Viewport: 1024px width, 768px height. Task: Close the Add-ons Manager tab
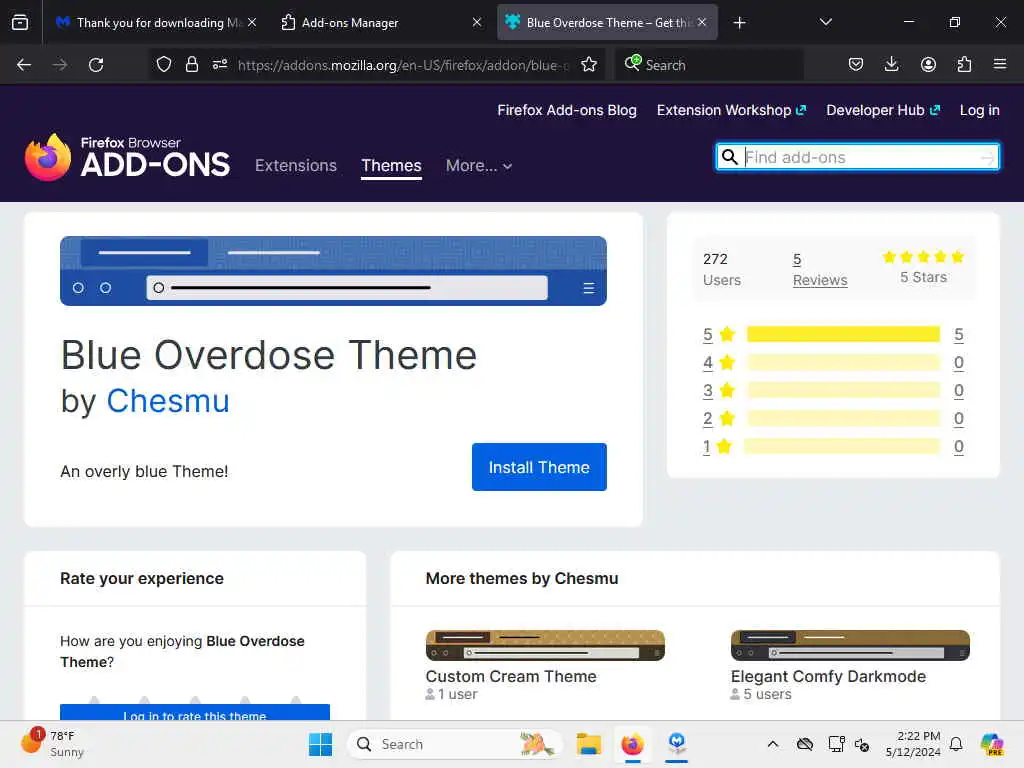click(477, 22)
